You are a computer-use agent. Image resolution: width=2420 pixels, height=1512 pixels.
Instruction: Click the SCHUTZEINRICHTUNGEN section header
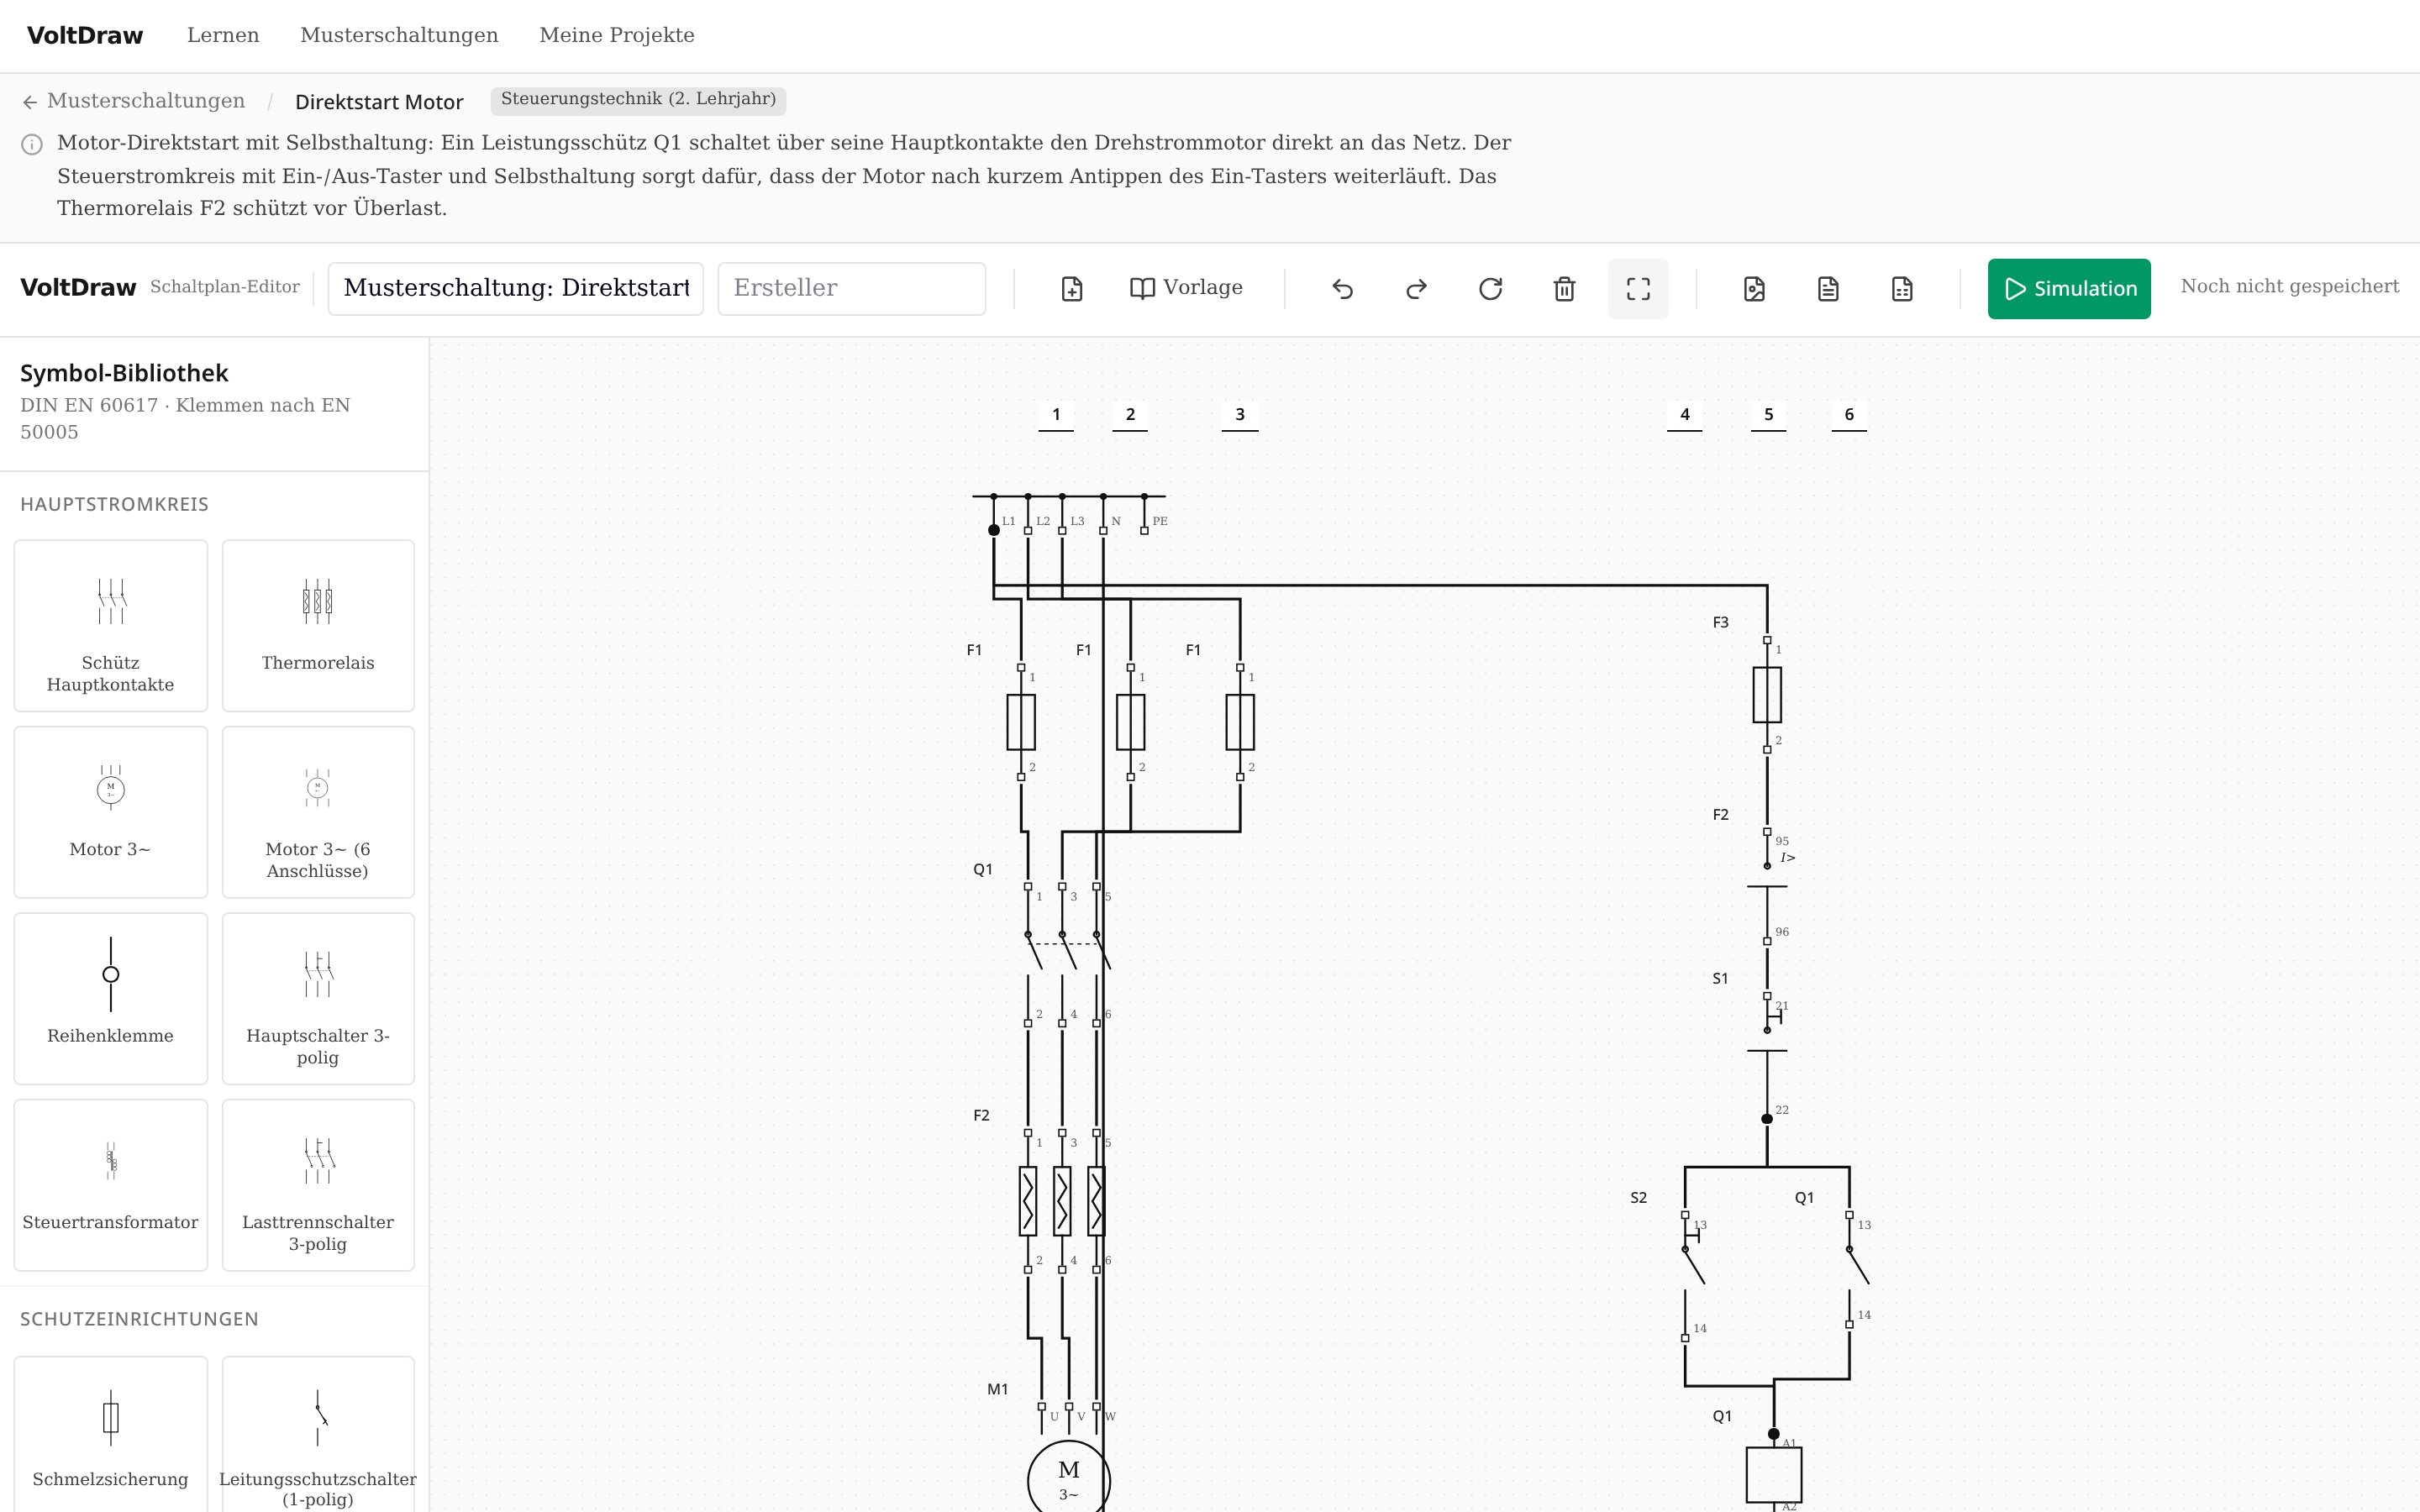click(x=139, y=1319)
